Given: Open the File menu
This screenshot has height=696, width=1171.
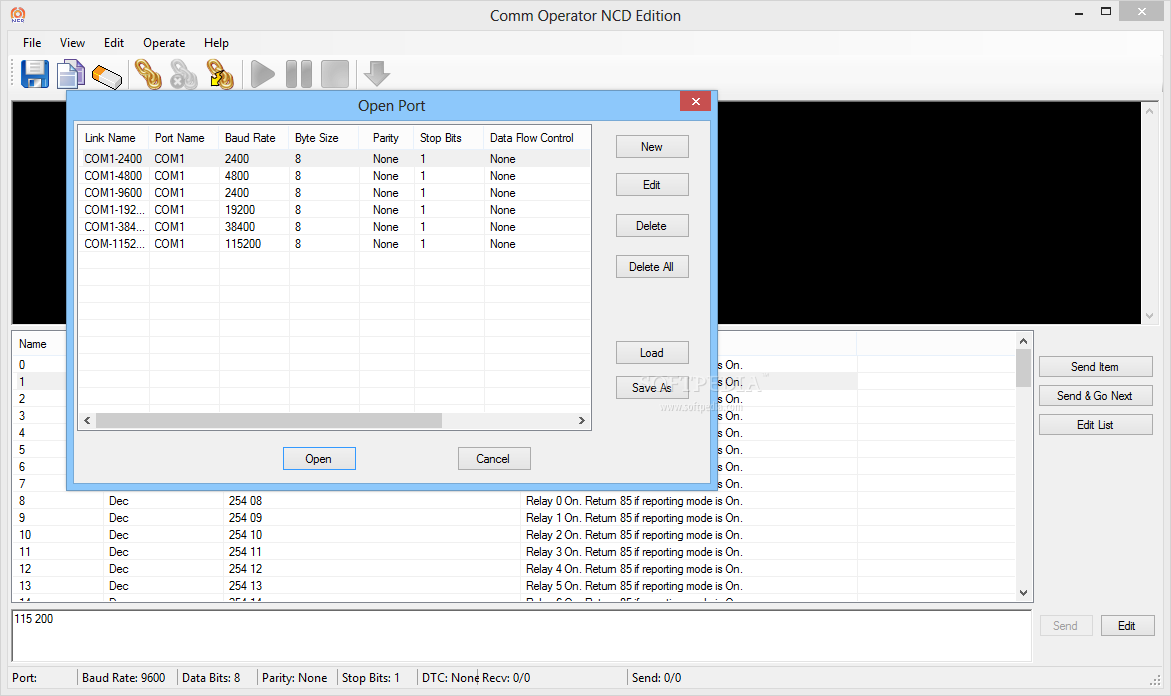Looking at the screenshot, I should coord(32,43).
